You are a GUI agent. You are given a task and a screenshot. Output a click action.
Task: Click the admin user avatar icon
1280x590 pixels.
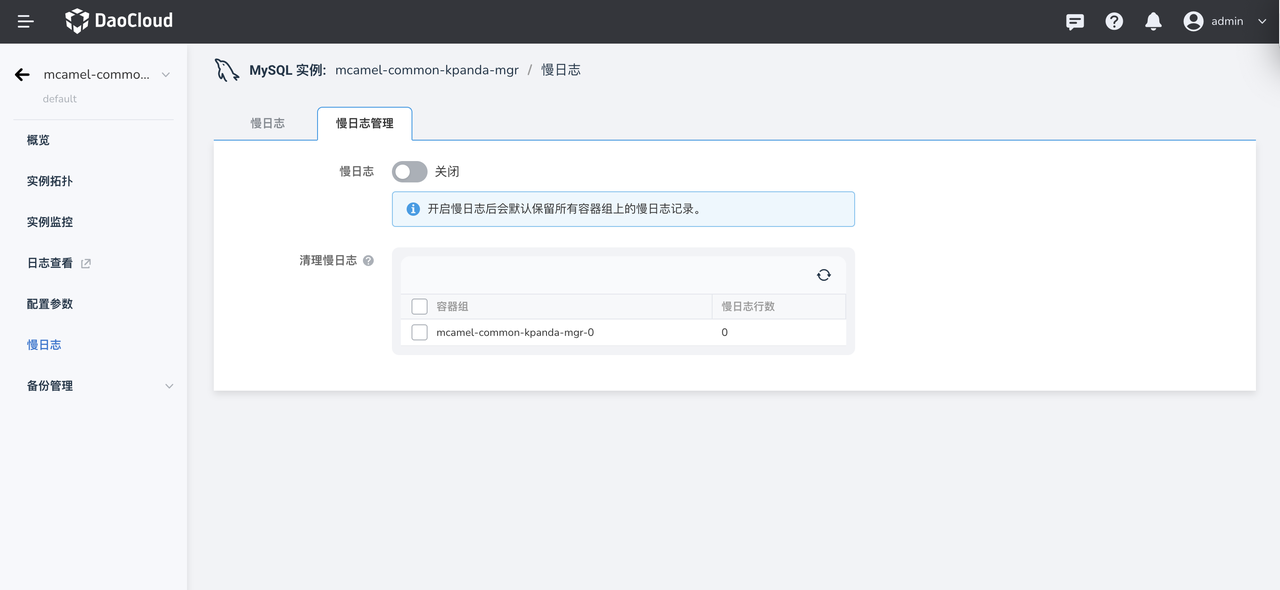pyautogui.click(x=1193, y=21)
